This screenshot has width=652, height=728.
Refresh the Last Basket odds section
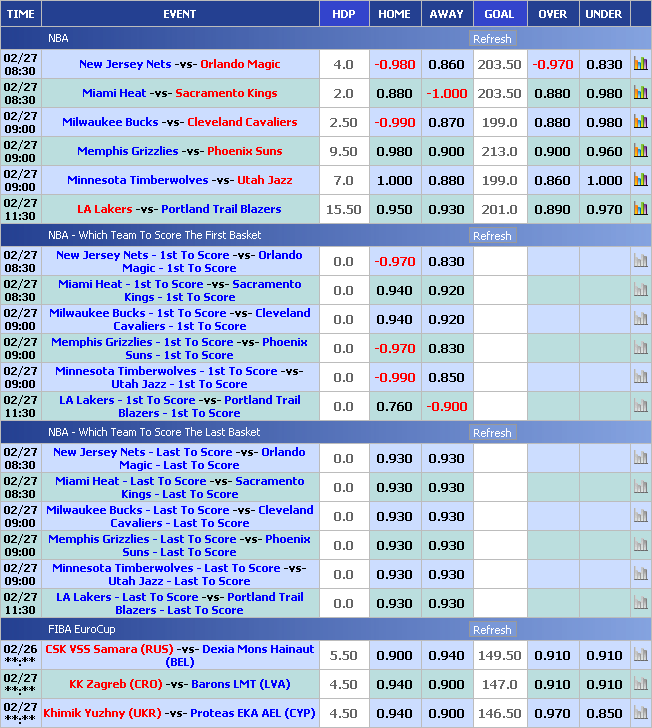point(492,433)
